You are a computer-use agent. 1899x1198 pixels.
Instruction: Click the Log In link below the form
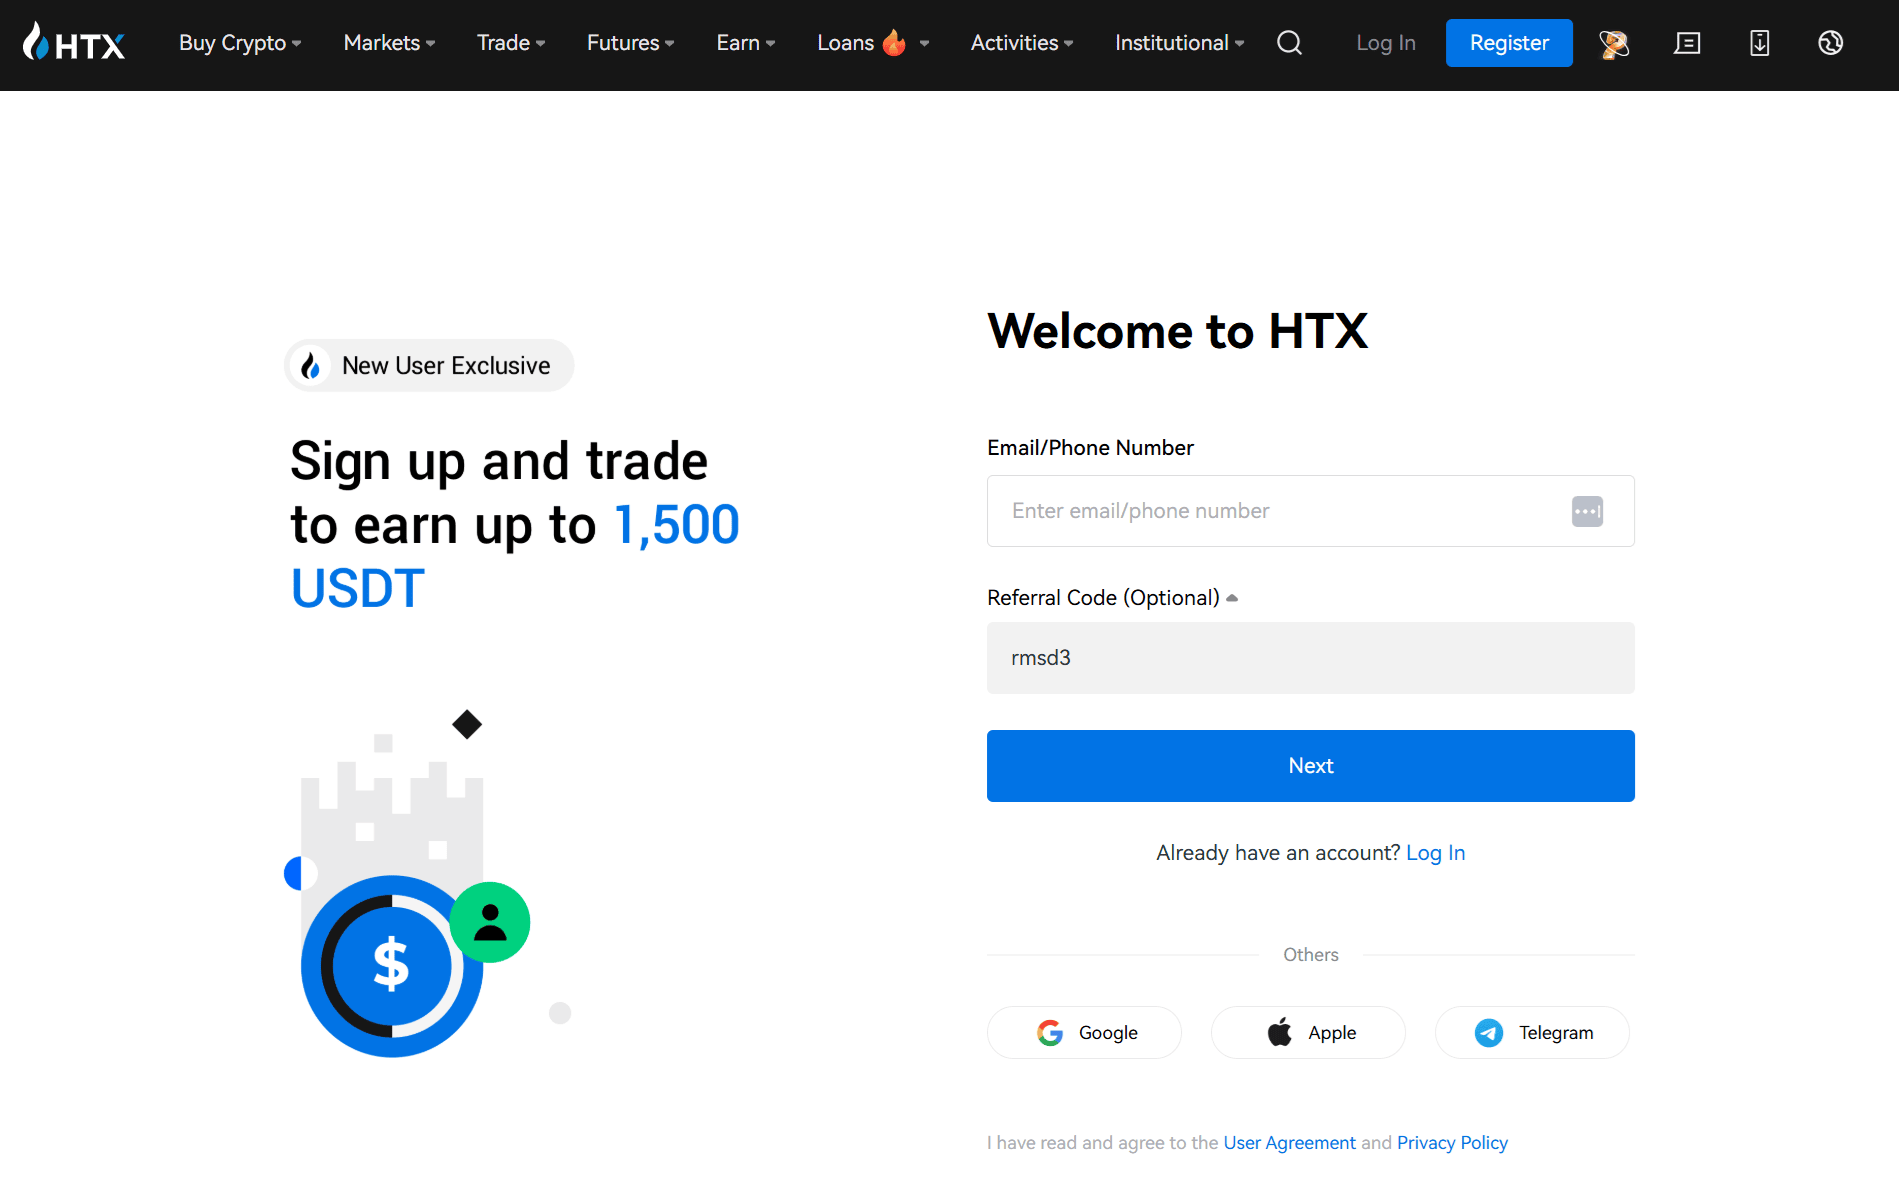coord(1435,852)
